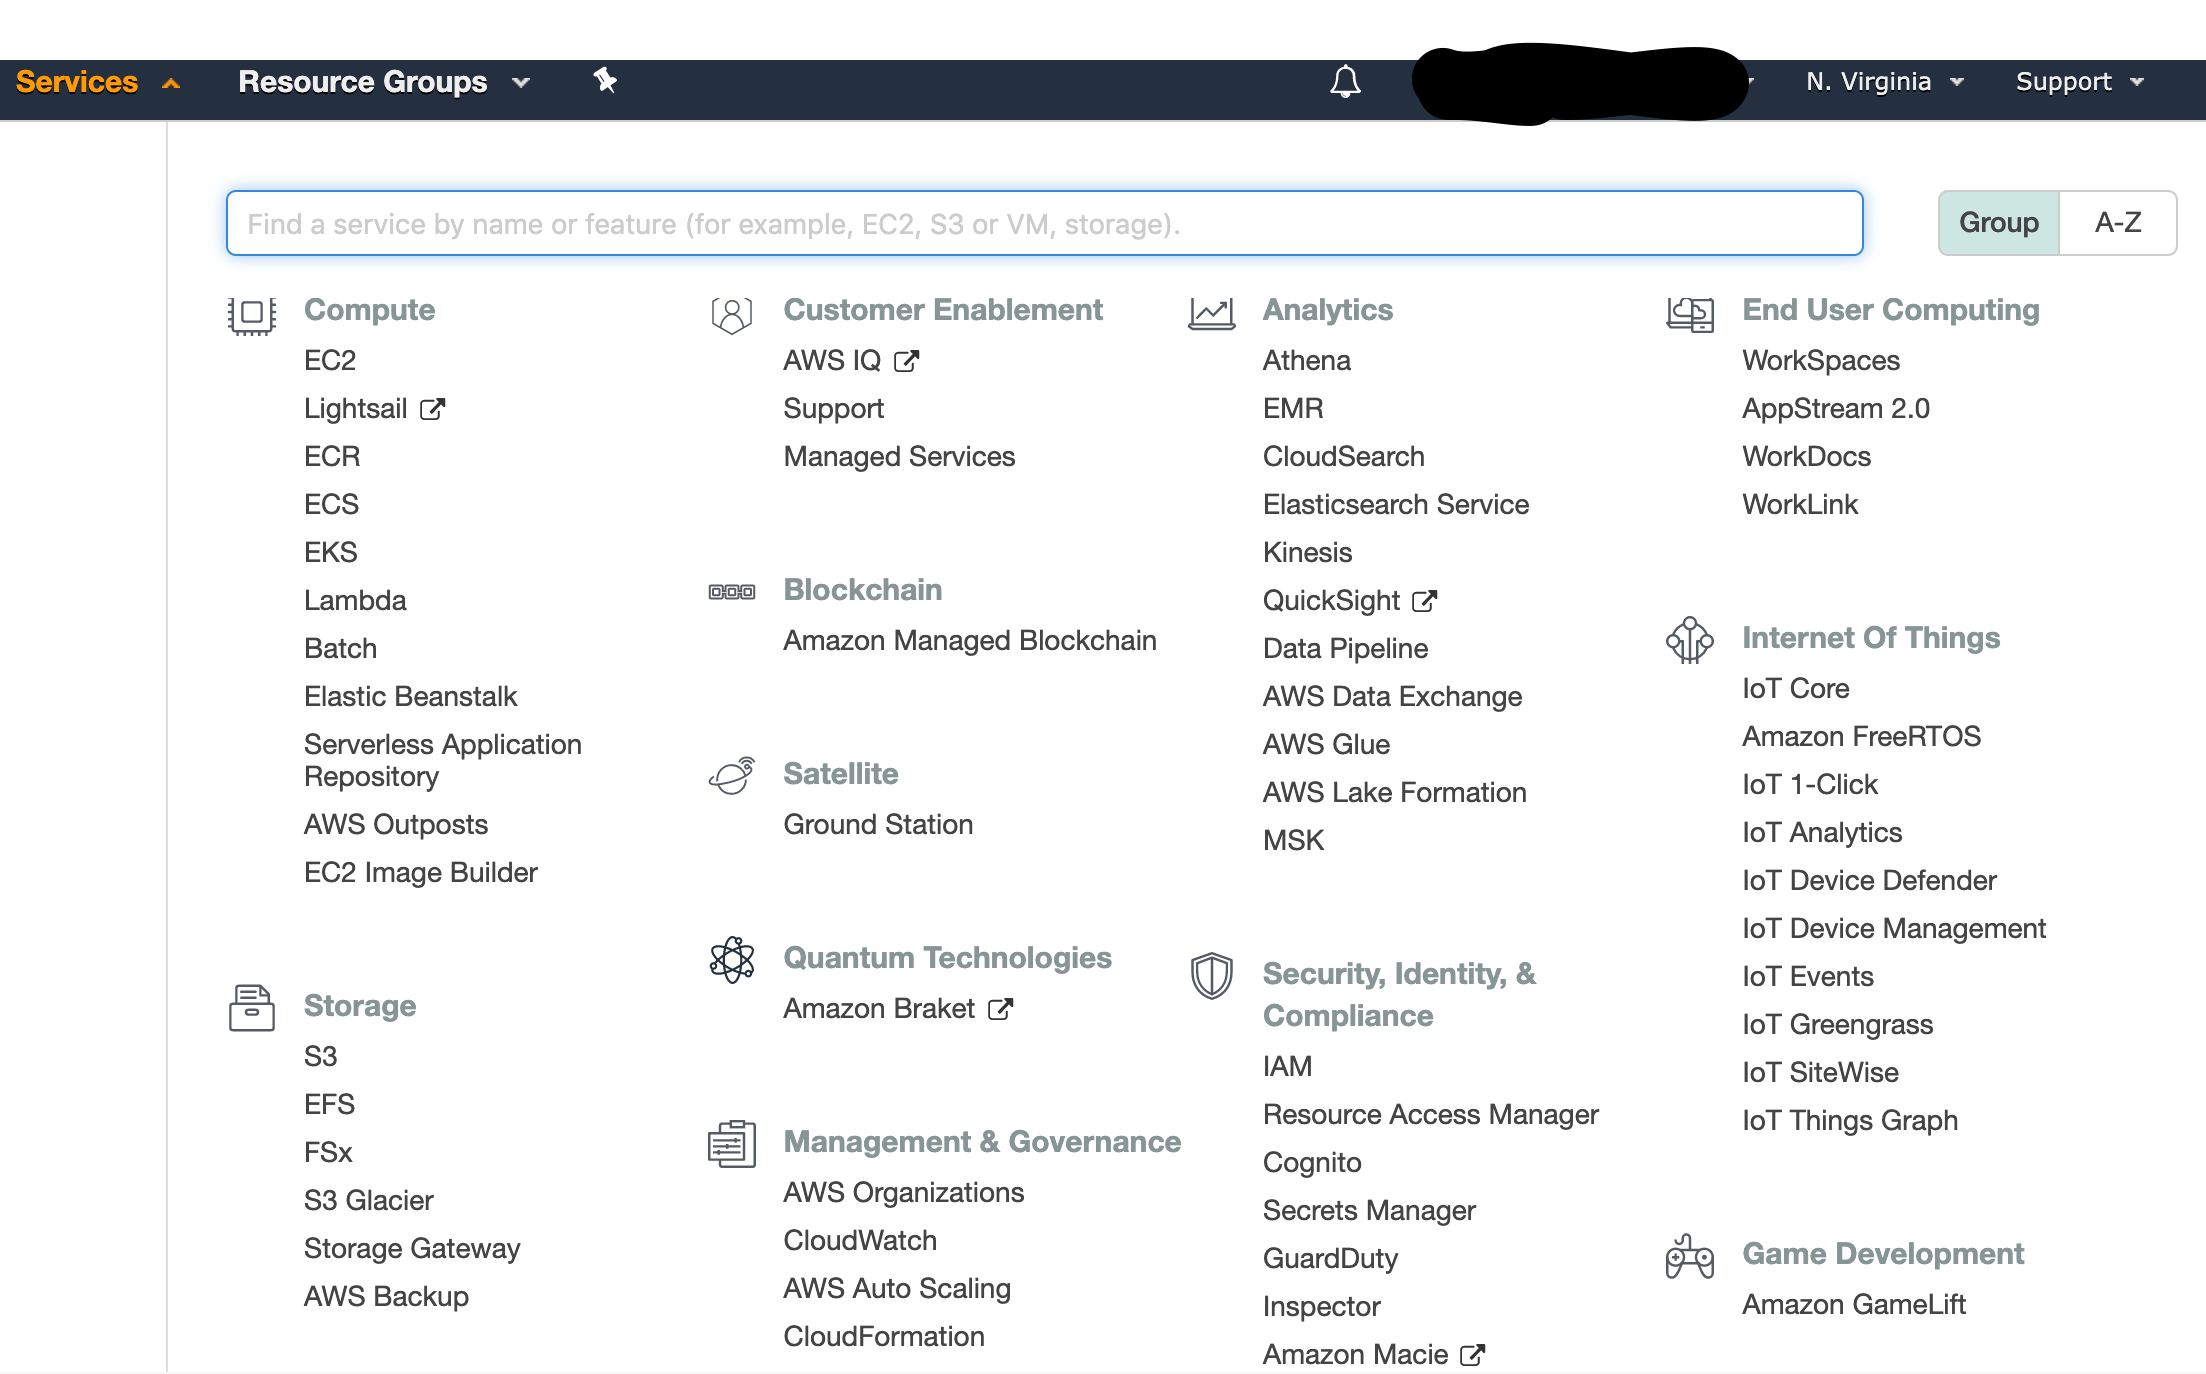Viewport: 2206px width, 1374px height.
Task: Open MSK service
Action: 1293,840
